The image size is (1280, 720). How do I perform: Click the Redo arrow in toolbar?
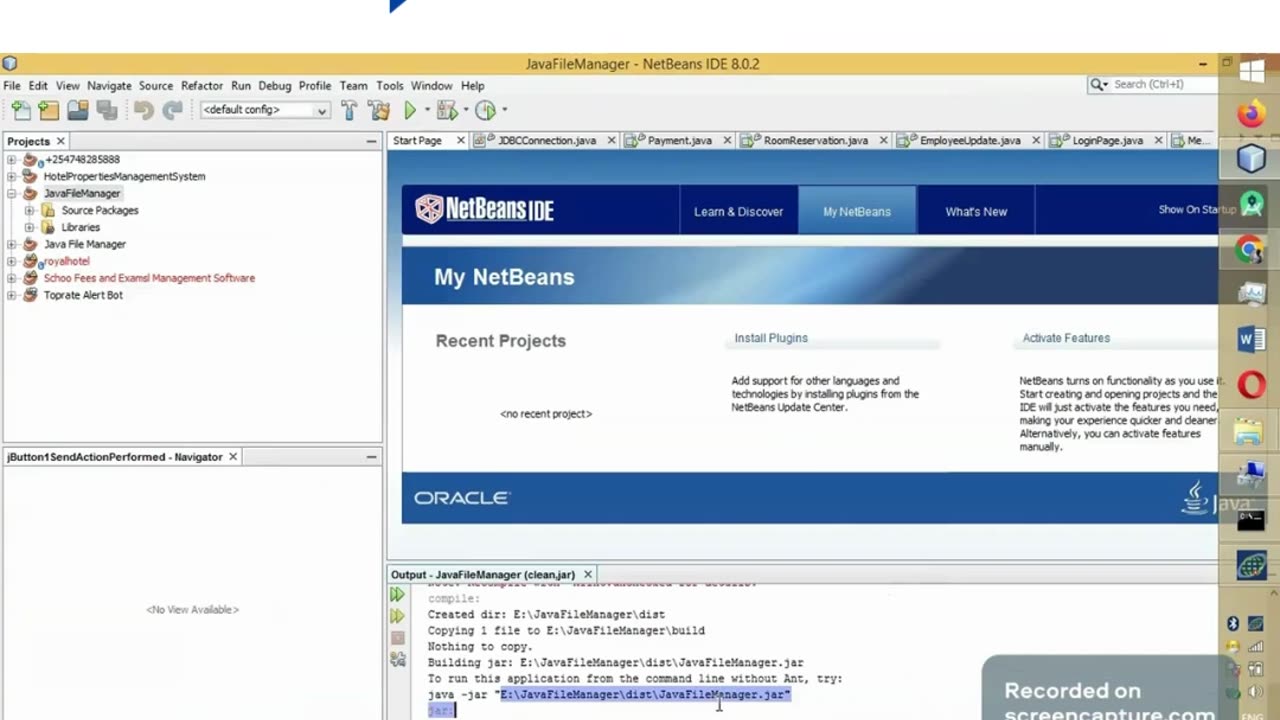click(x=172, y=110)
